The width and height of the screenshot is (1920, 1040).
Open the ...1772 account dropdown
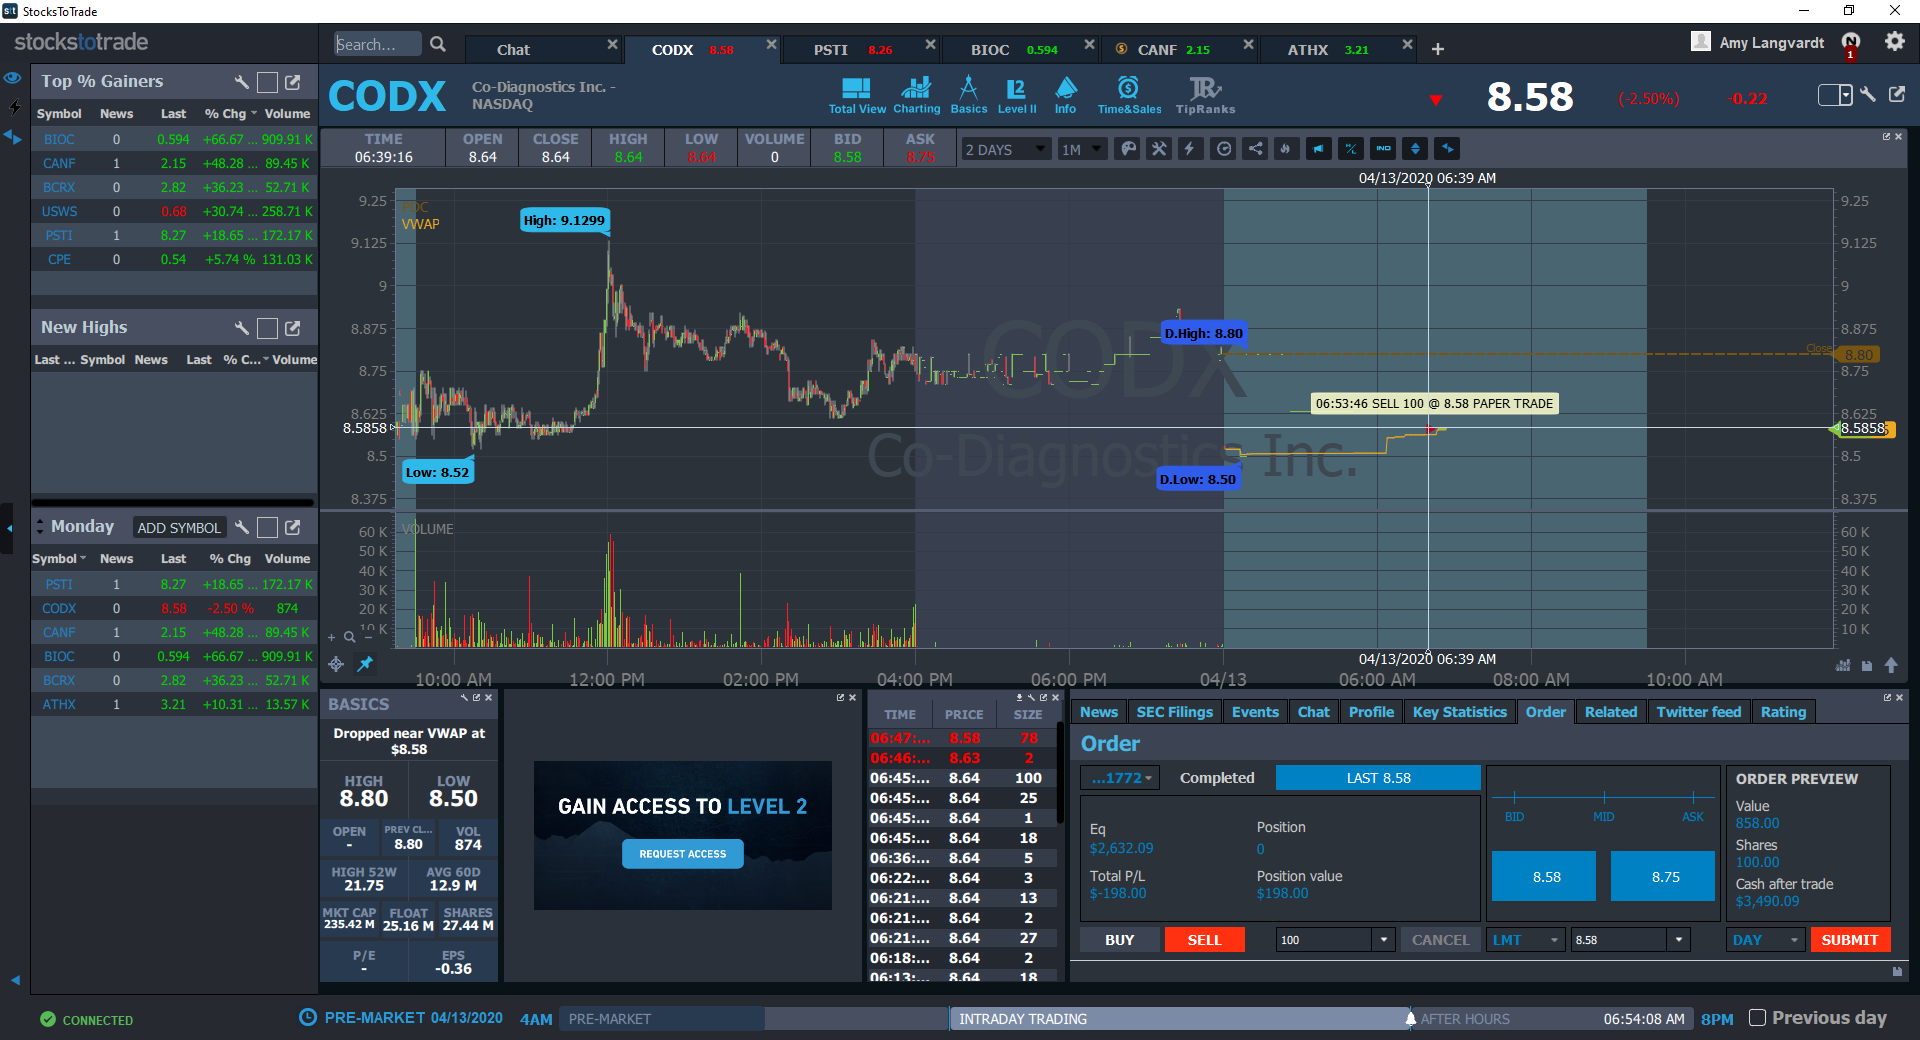pyautogui.click(x=1121, y=778)
